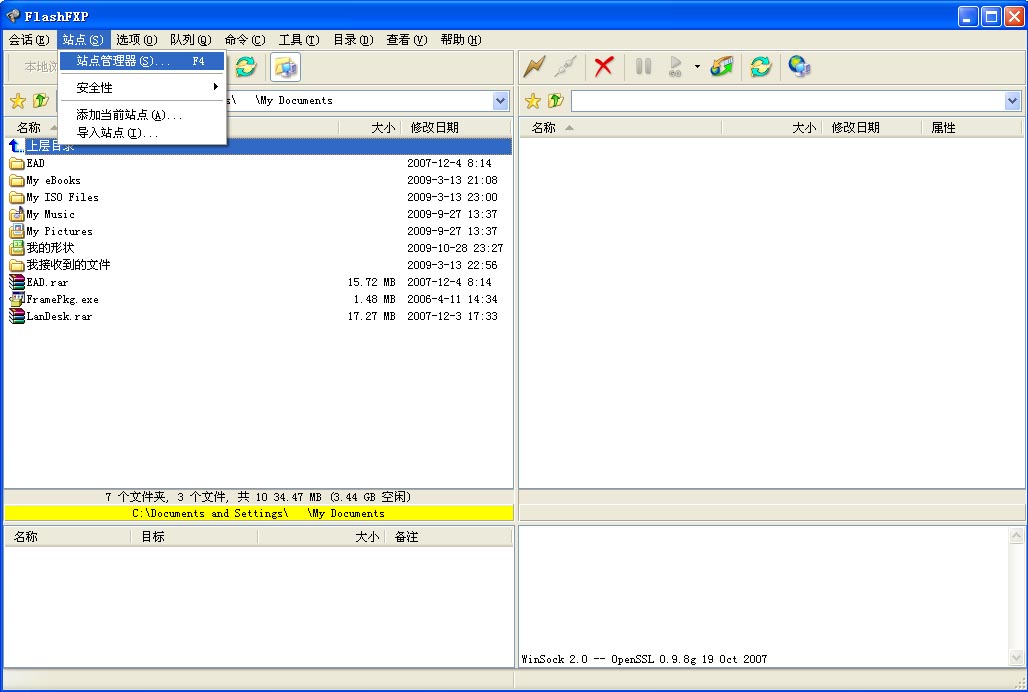Choose 站点管理器 from the open menu
Screen dimensions: 1028x692
pos(142,61)
